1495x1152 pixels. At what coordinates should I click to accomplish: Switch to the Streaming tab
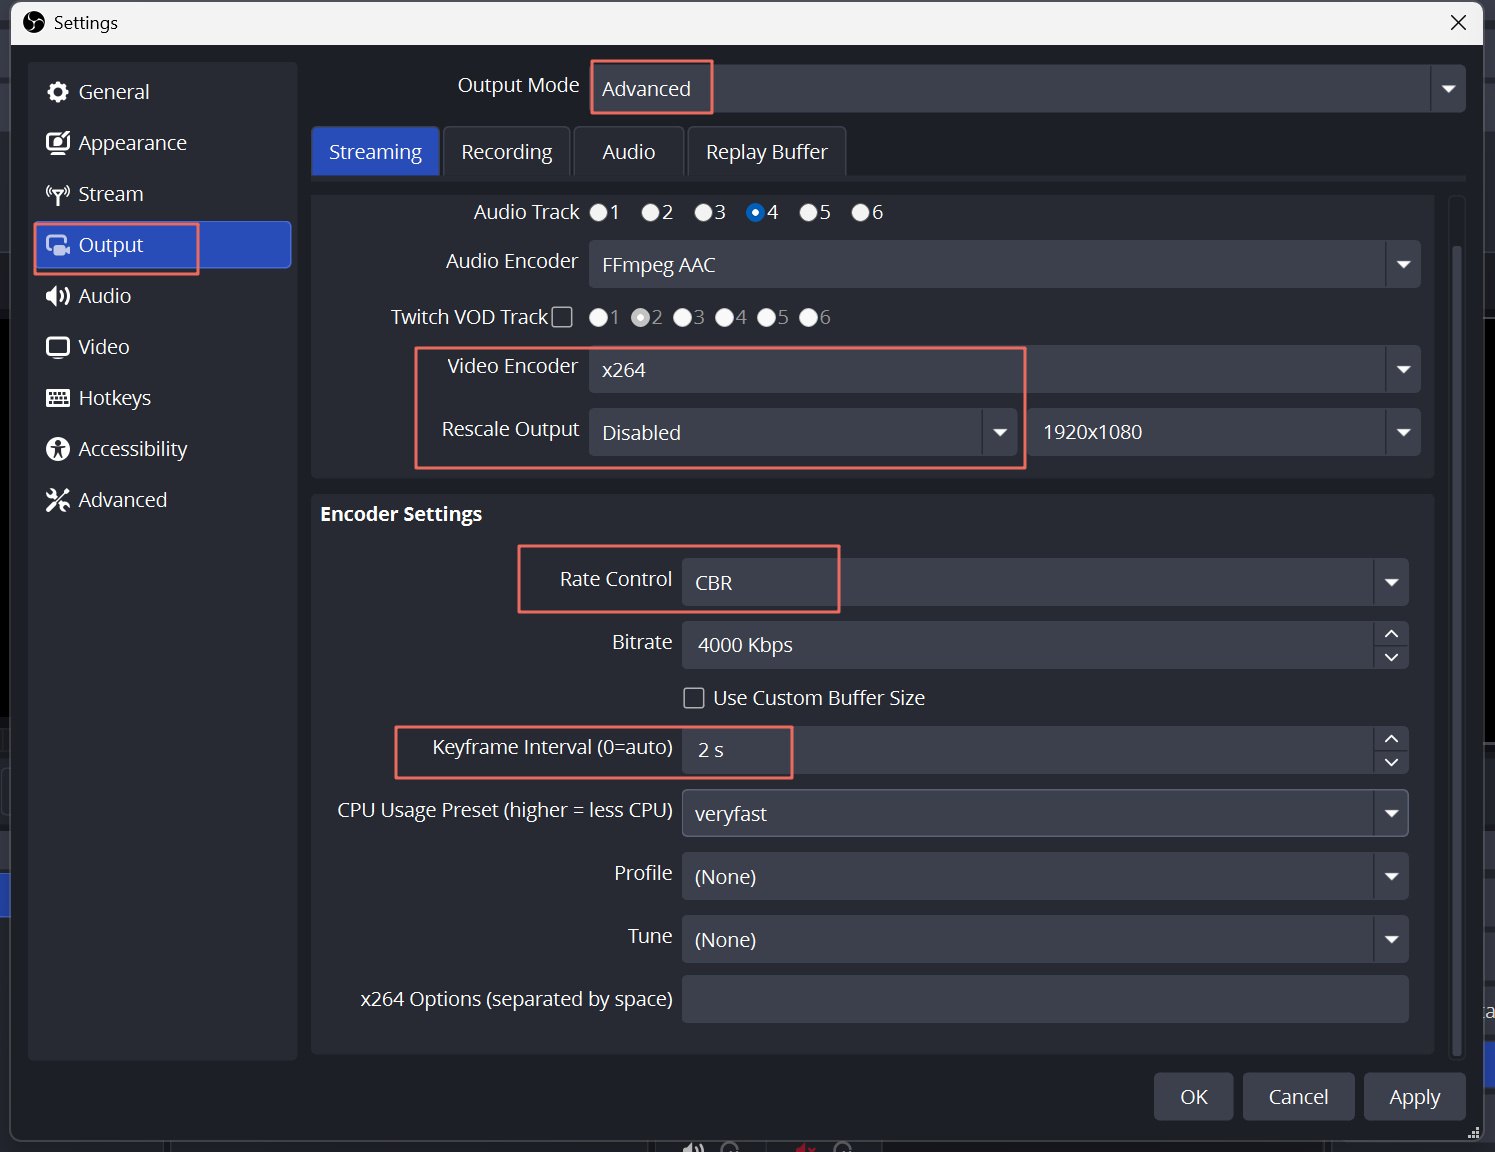pos(375,151)
